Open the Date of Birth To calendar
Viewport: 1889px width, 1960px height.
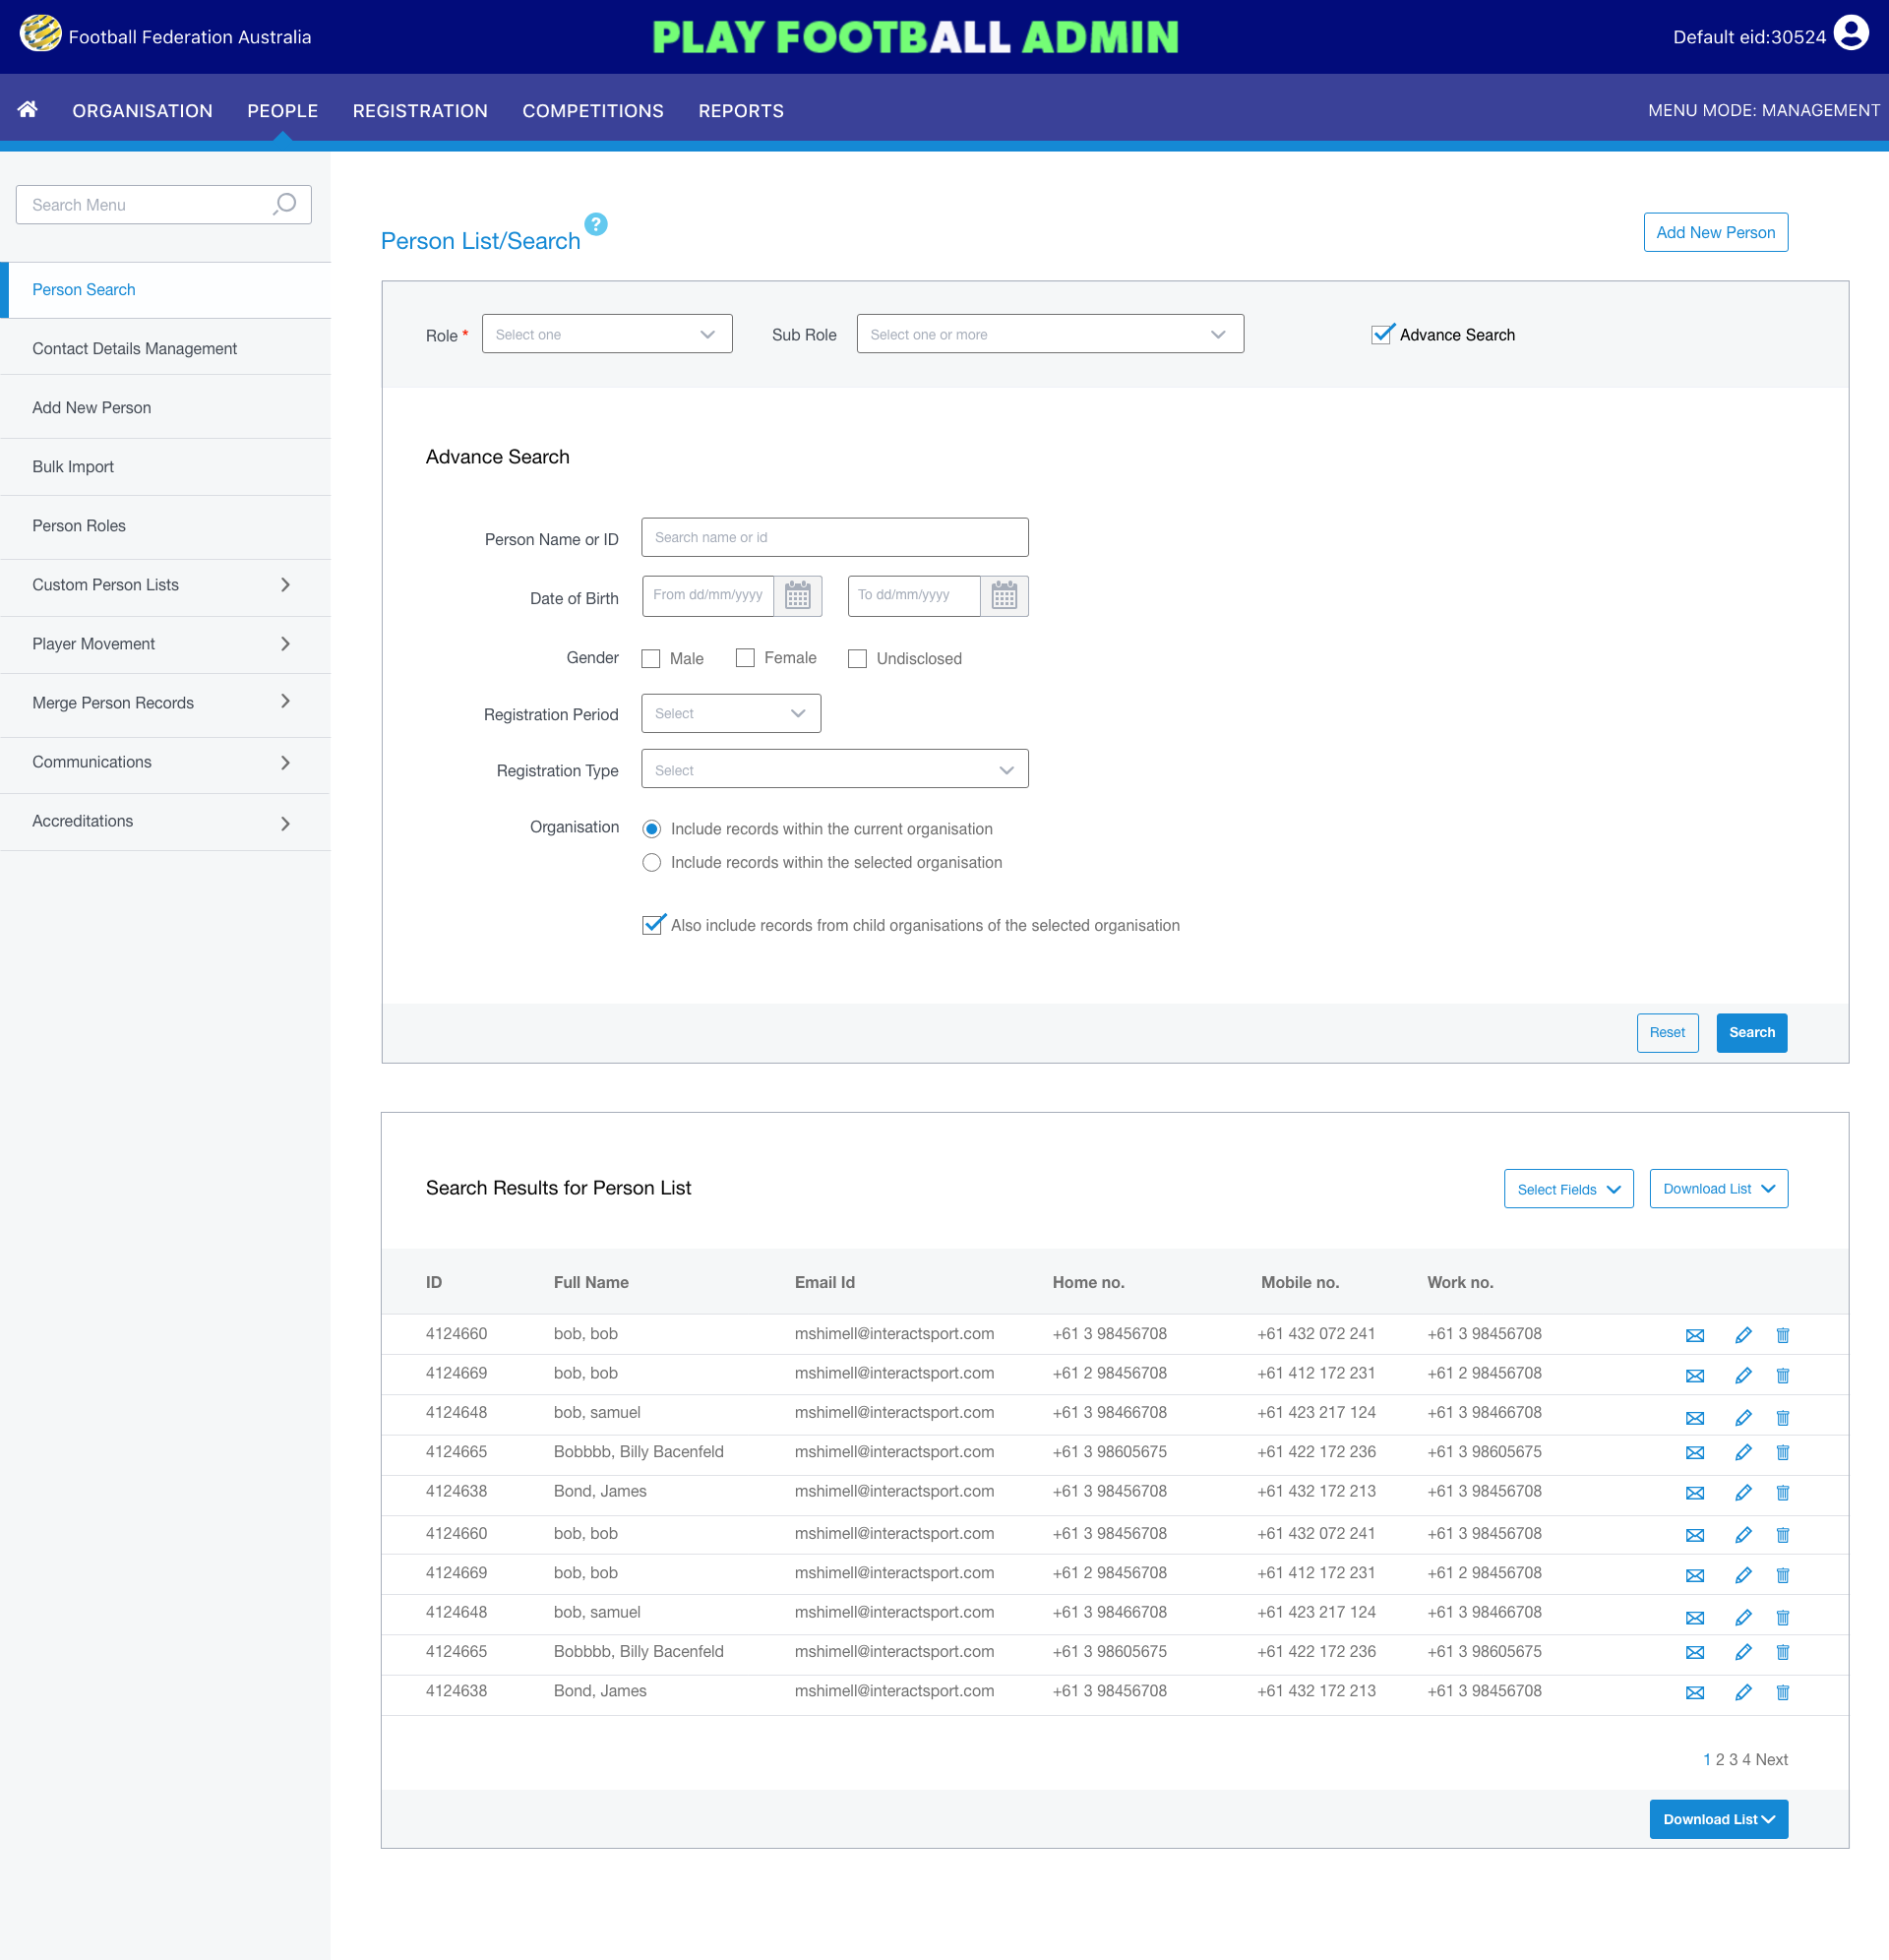(x=1004, y=596)
